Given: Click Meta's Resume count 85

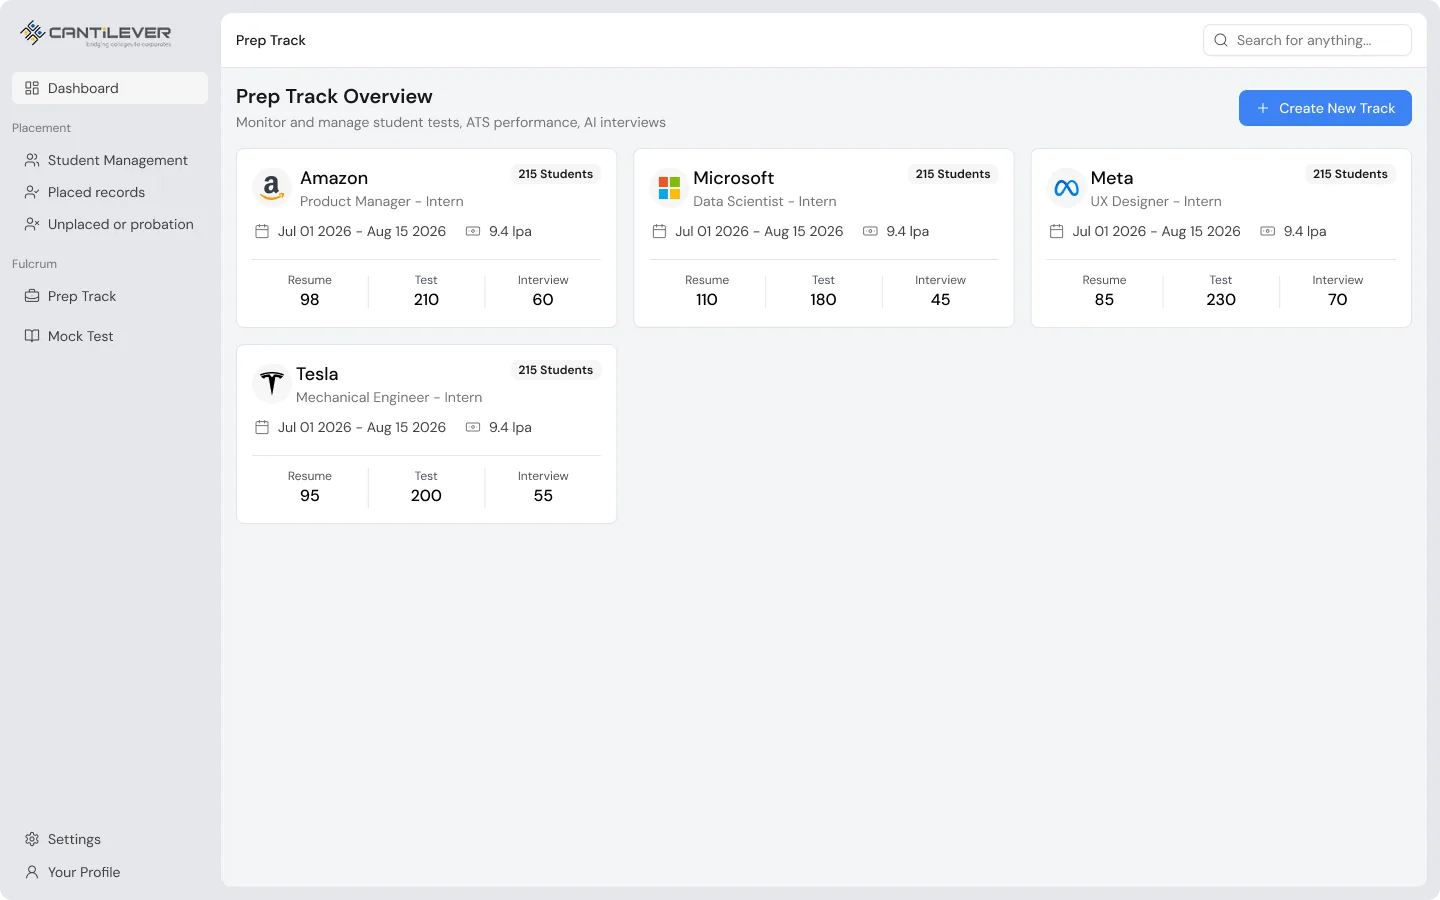Looking at the screenshot, I should click(x=1104, y=300).
